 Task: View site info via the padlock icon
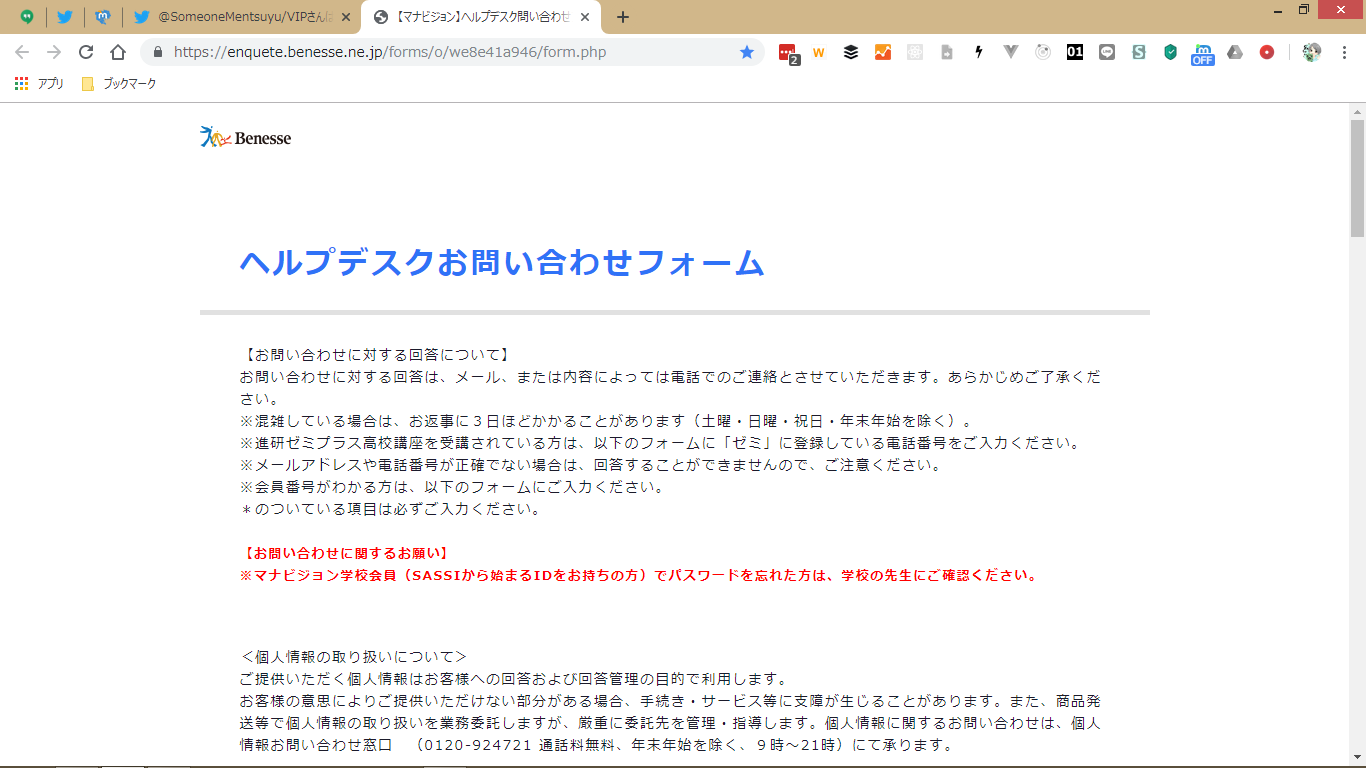157,52
